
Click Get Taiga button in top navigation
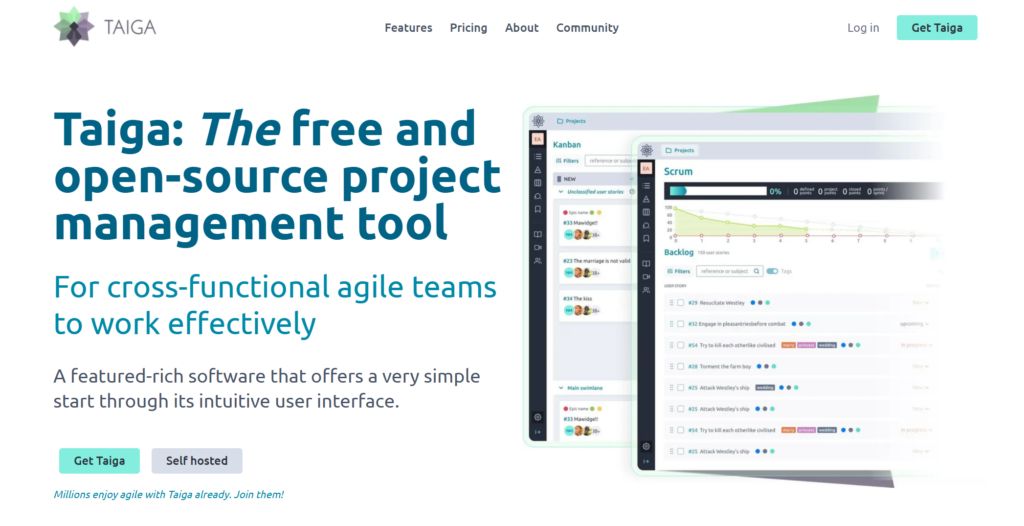[x=936, y=27]
